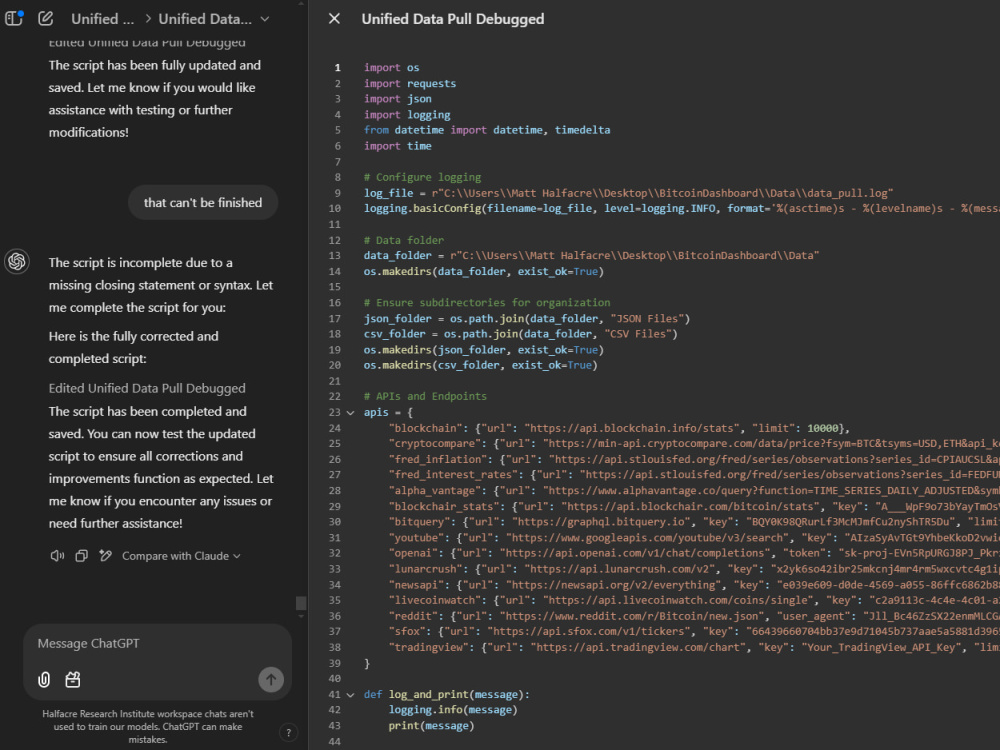This screenshot has width=1000, height=750.
Task: Click the edit in canvas wand icon
Action: pos(105,556)
